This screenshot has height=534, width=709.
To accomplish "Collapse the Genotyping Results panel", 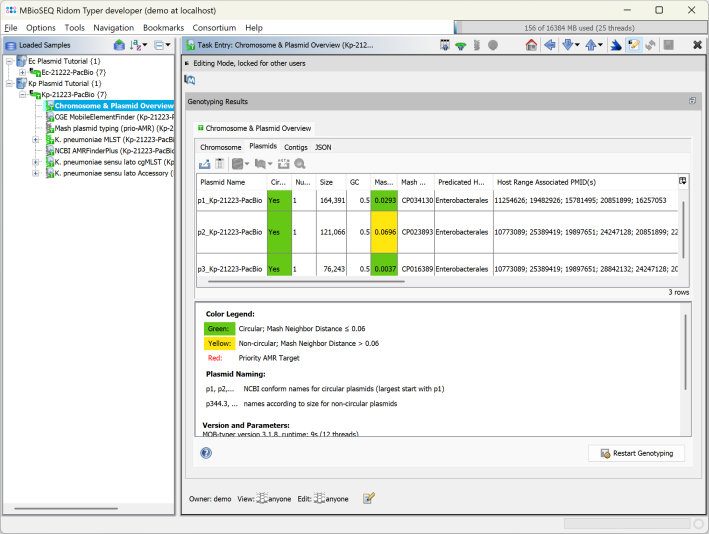I will (692, 101).
